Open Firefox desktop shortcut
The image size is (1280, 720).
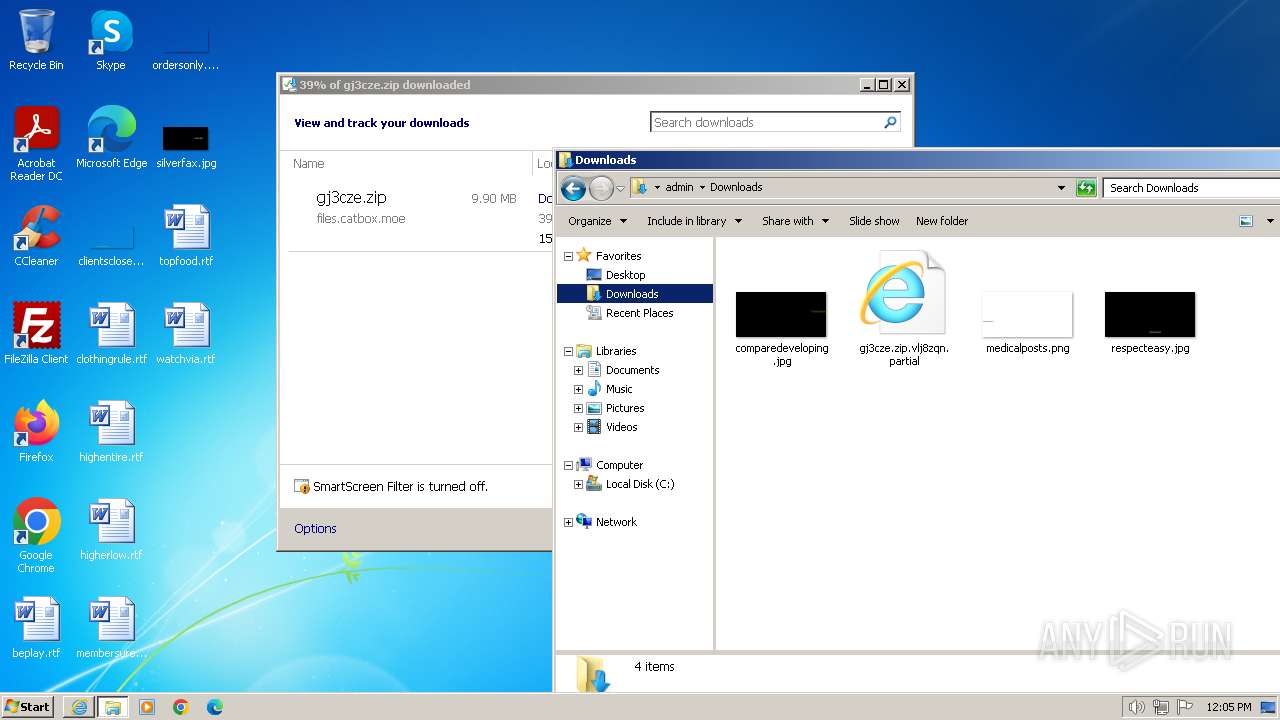pyautogui.click(x=36, y=432)
